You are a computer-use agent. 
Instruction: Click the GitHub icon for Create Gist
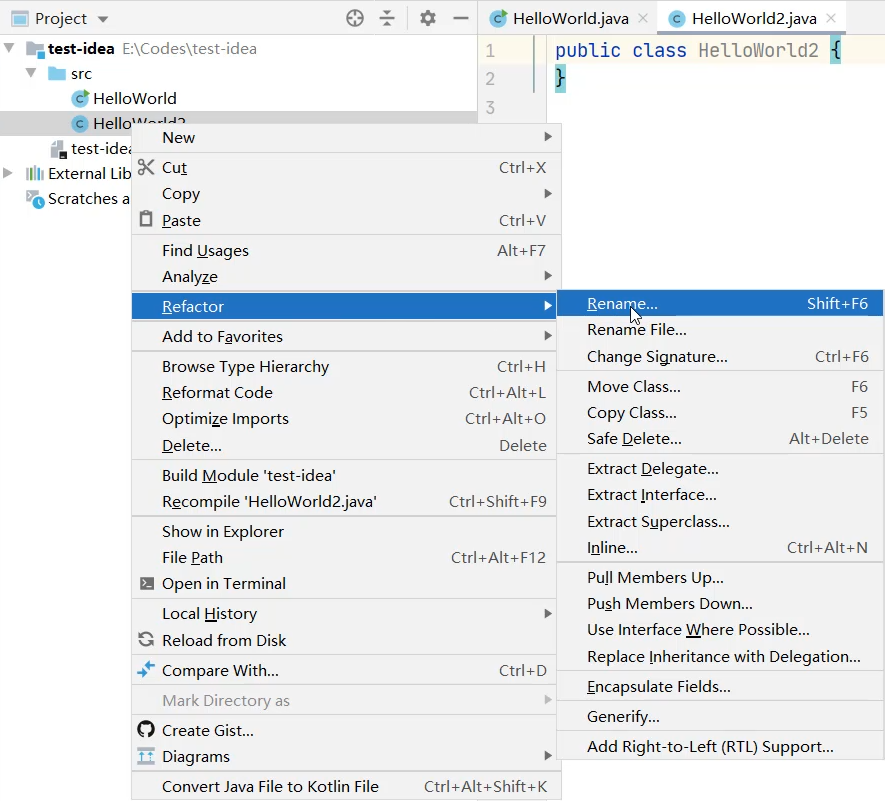(x=146, y=730)
